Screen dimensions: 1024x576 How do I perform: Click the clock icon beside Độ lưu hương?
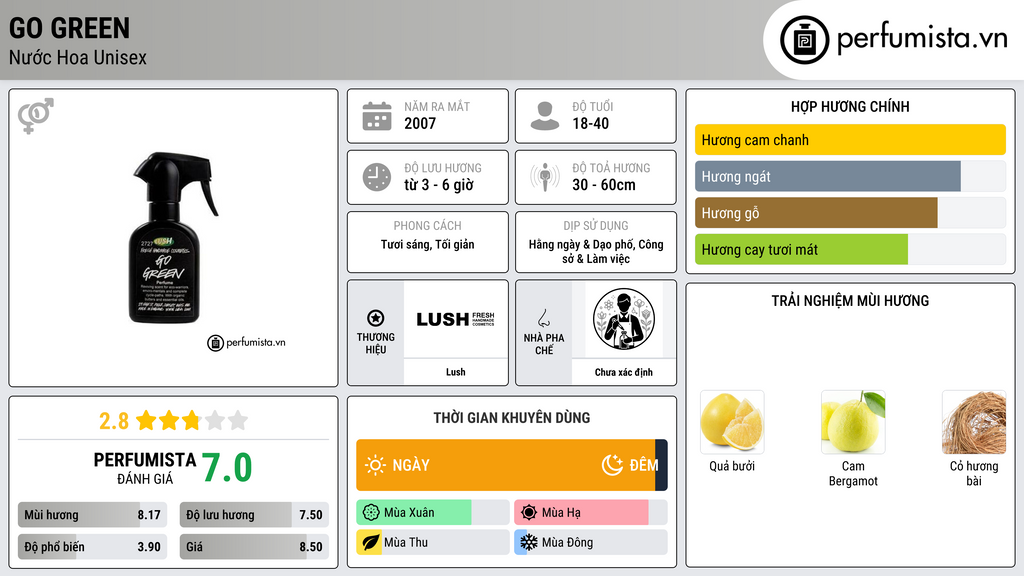point(377,177)
